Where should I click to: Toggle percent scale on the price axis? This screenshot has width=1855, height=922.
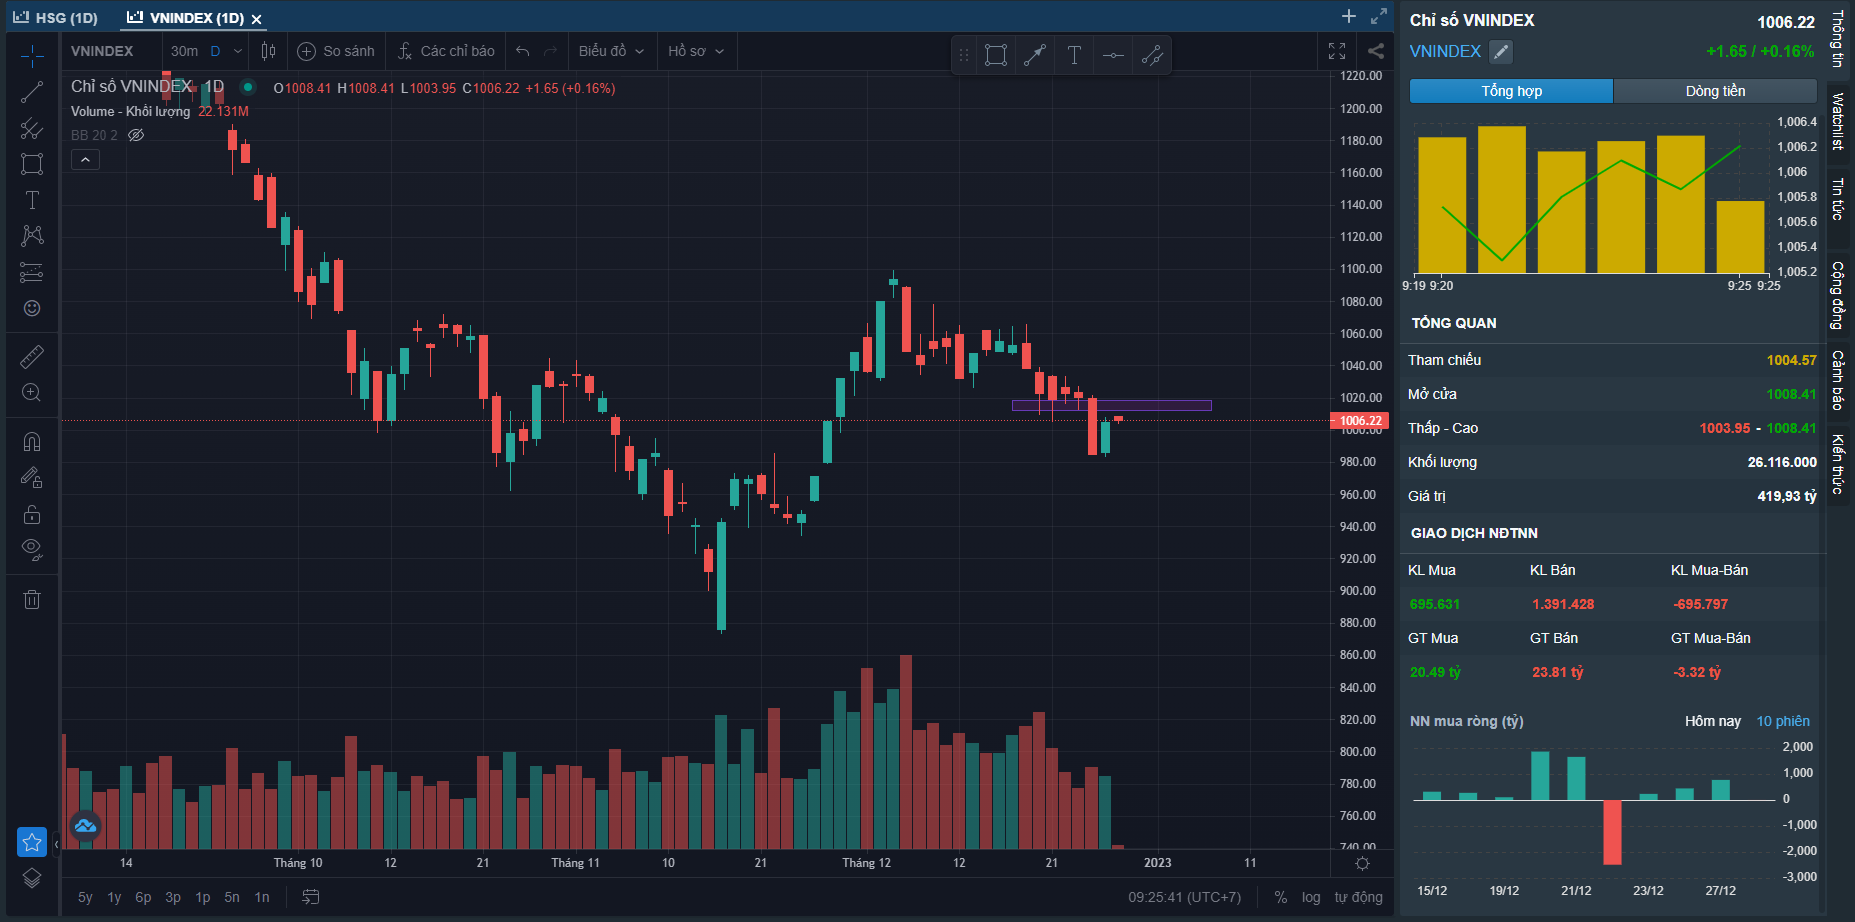point(1281,897)
